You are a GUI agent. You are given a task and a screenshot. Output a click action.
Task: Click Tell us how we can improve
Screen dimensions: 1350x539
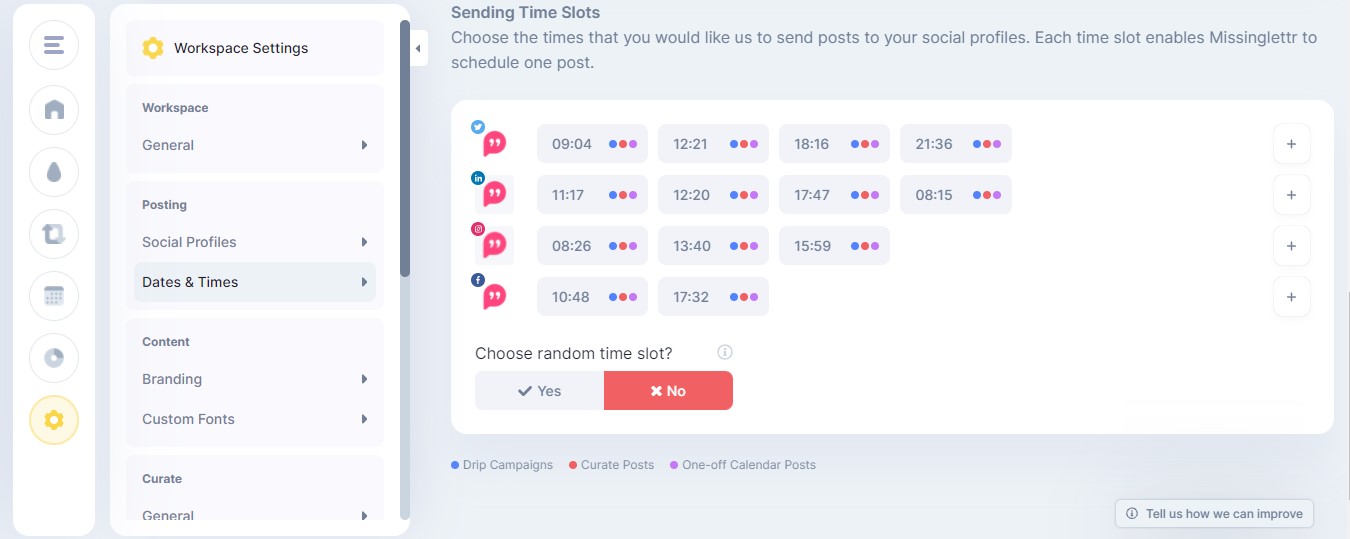[1214, 514]
